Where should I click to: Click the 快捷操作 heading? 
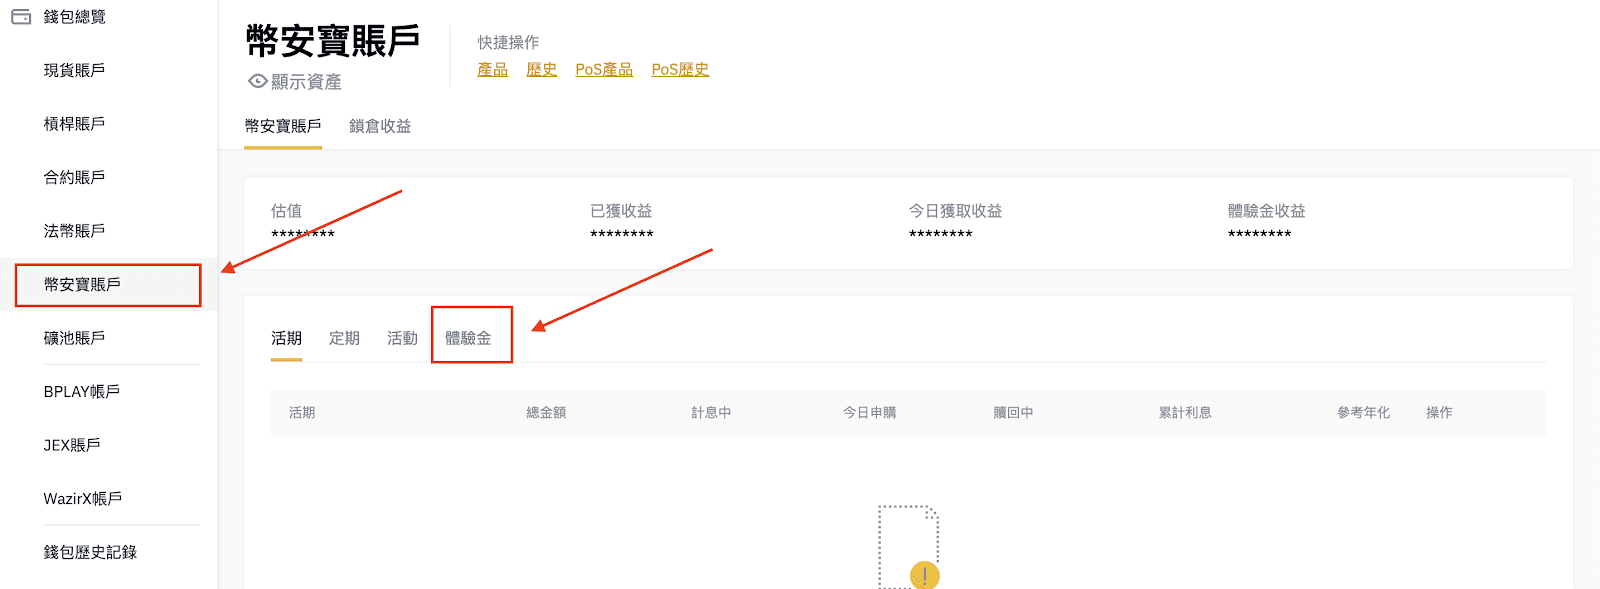508,42
